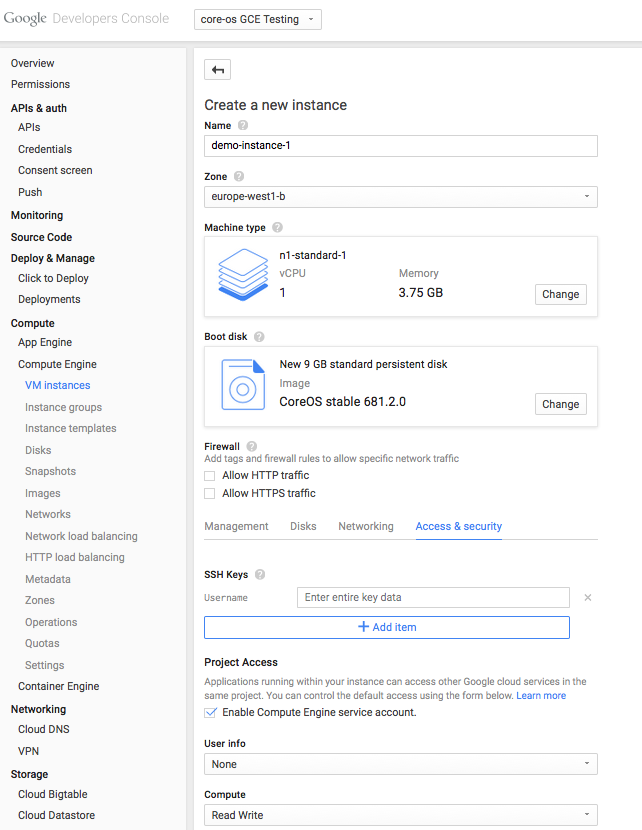Click the Enter entire key data field

point(433,598)
